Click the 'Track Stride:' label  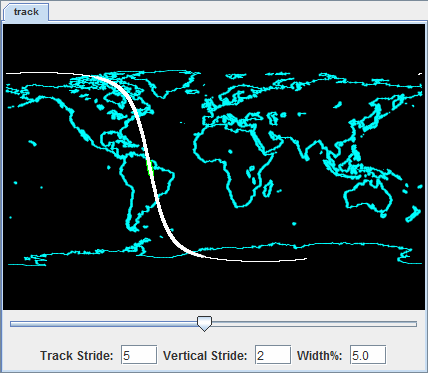(77, 356)
